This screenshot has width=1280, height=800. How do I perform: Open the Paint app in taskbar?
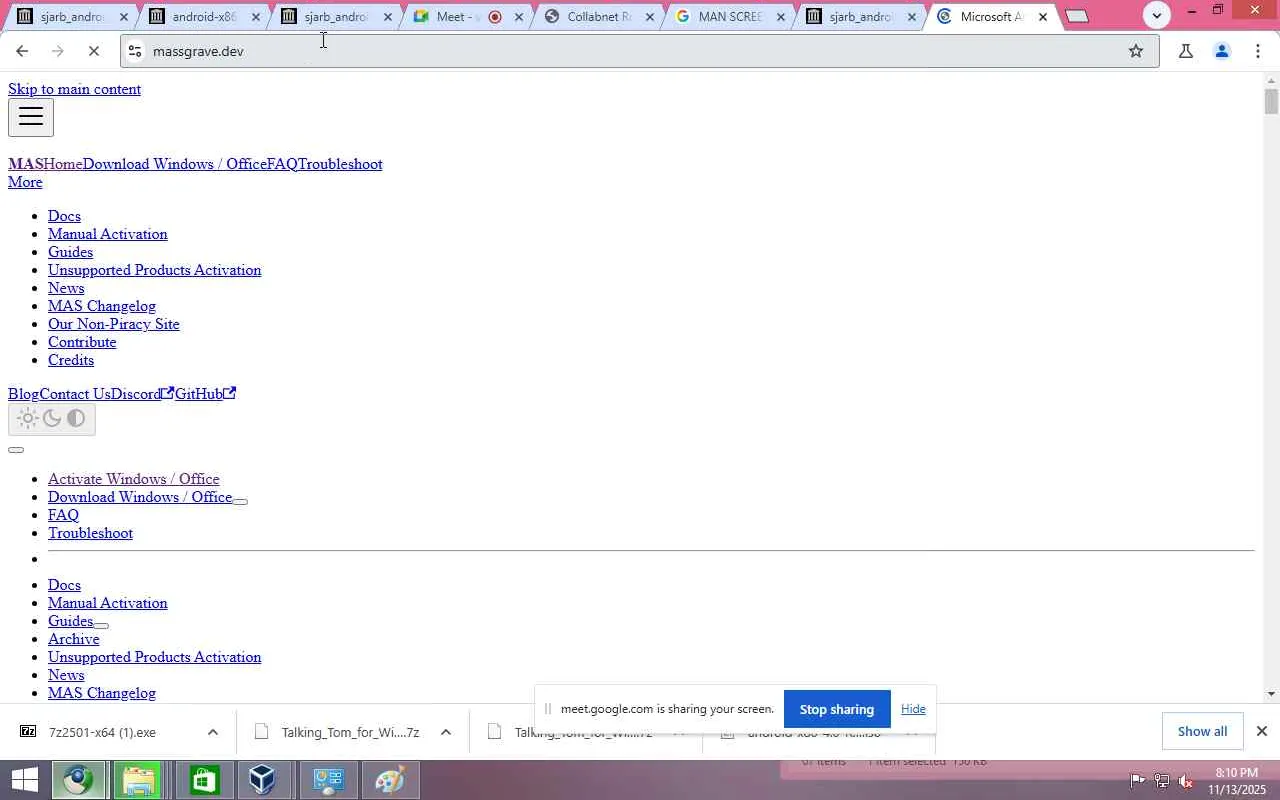point(389,780)
